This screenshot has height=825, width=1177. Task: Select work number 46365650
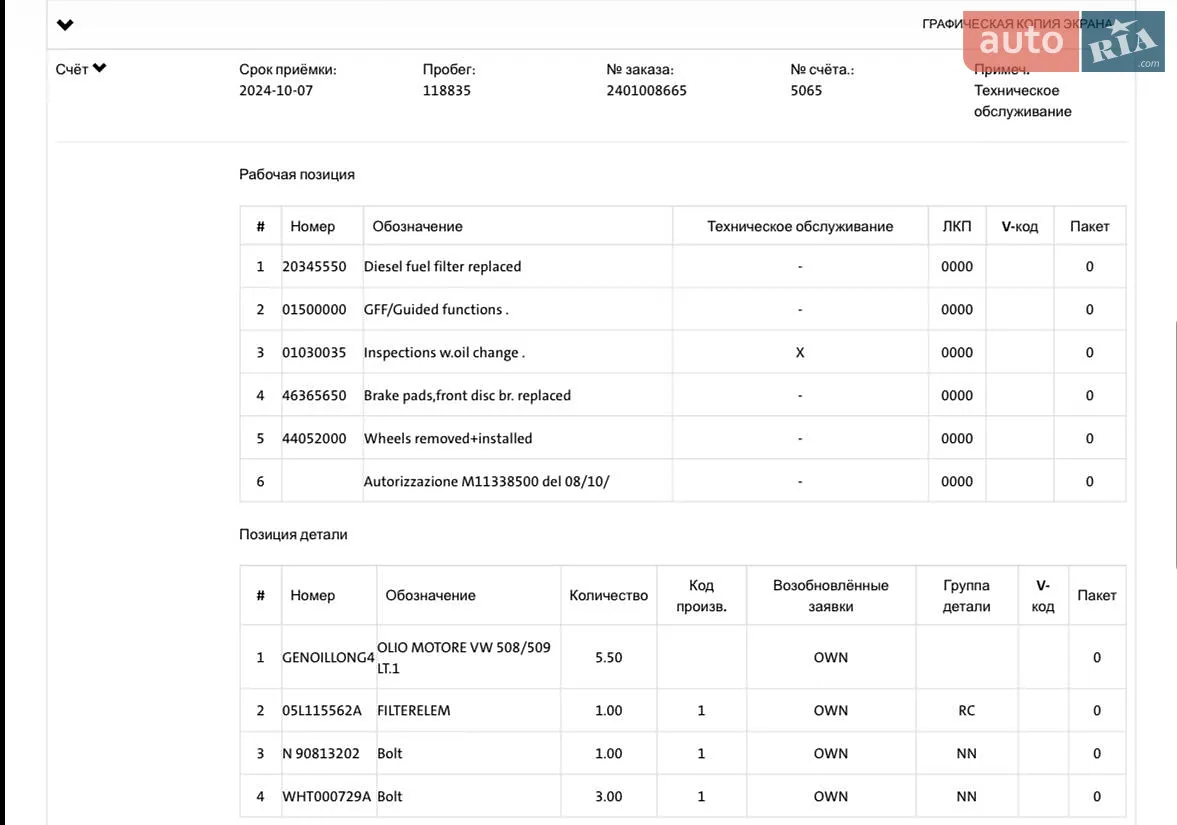(x=315, y=396)
